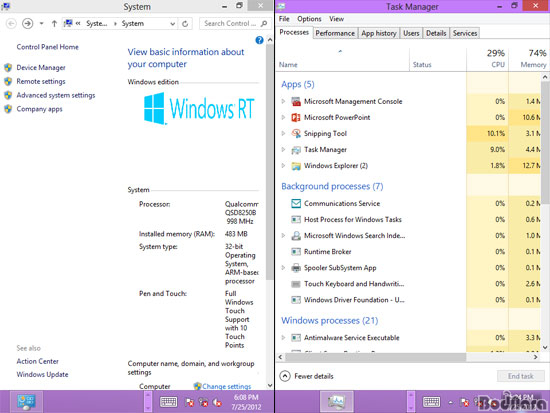Click the search magnifier in Control Panel search
Screen dimensions: 550x413
264,24
